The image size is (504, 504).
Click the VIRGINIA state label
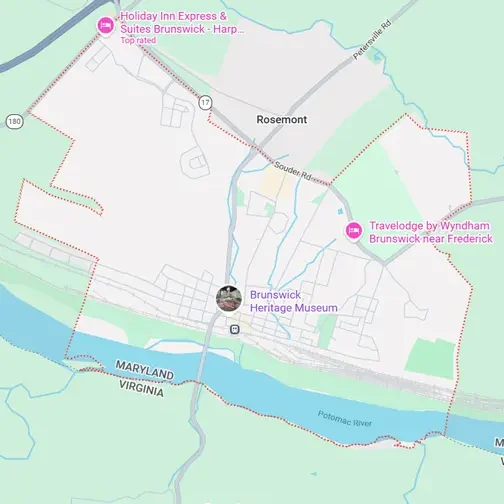click(x=142, y=389)
